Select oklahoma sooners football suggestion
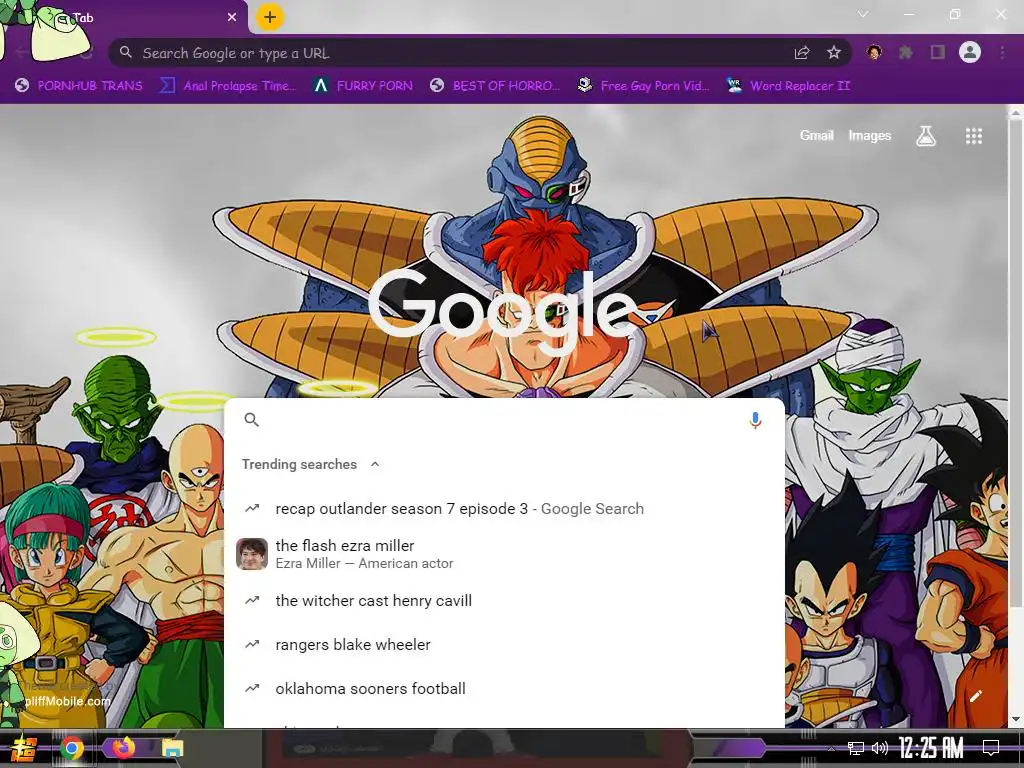This screenshot has height=768, width=1024. click(504, 688)
